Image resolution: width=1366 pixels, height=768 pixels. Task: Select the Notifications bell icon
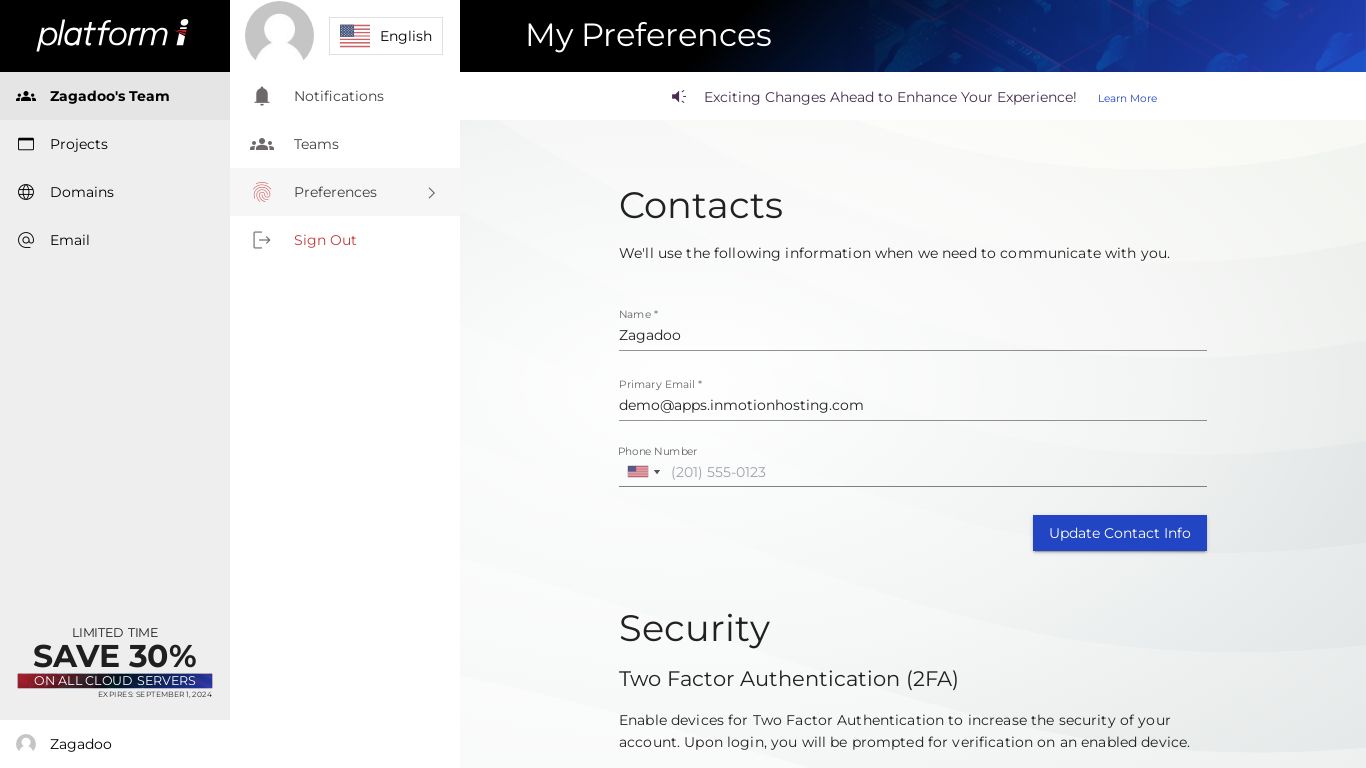coord(262,96)
